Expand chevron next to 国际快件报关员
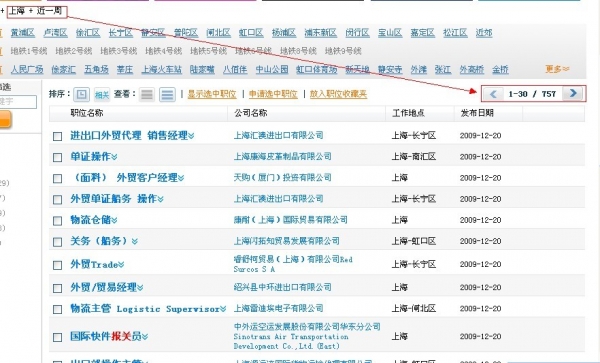 [x=145, y=337]
